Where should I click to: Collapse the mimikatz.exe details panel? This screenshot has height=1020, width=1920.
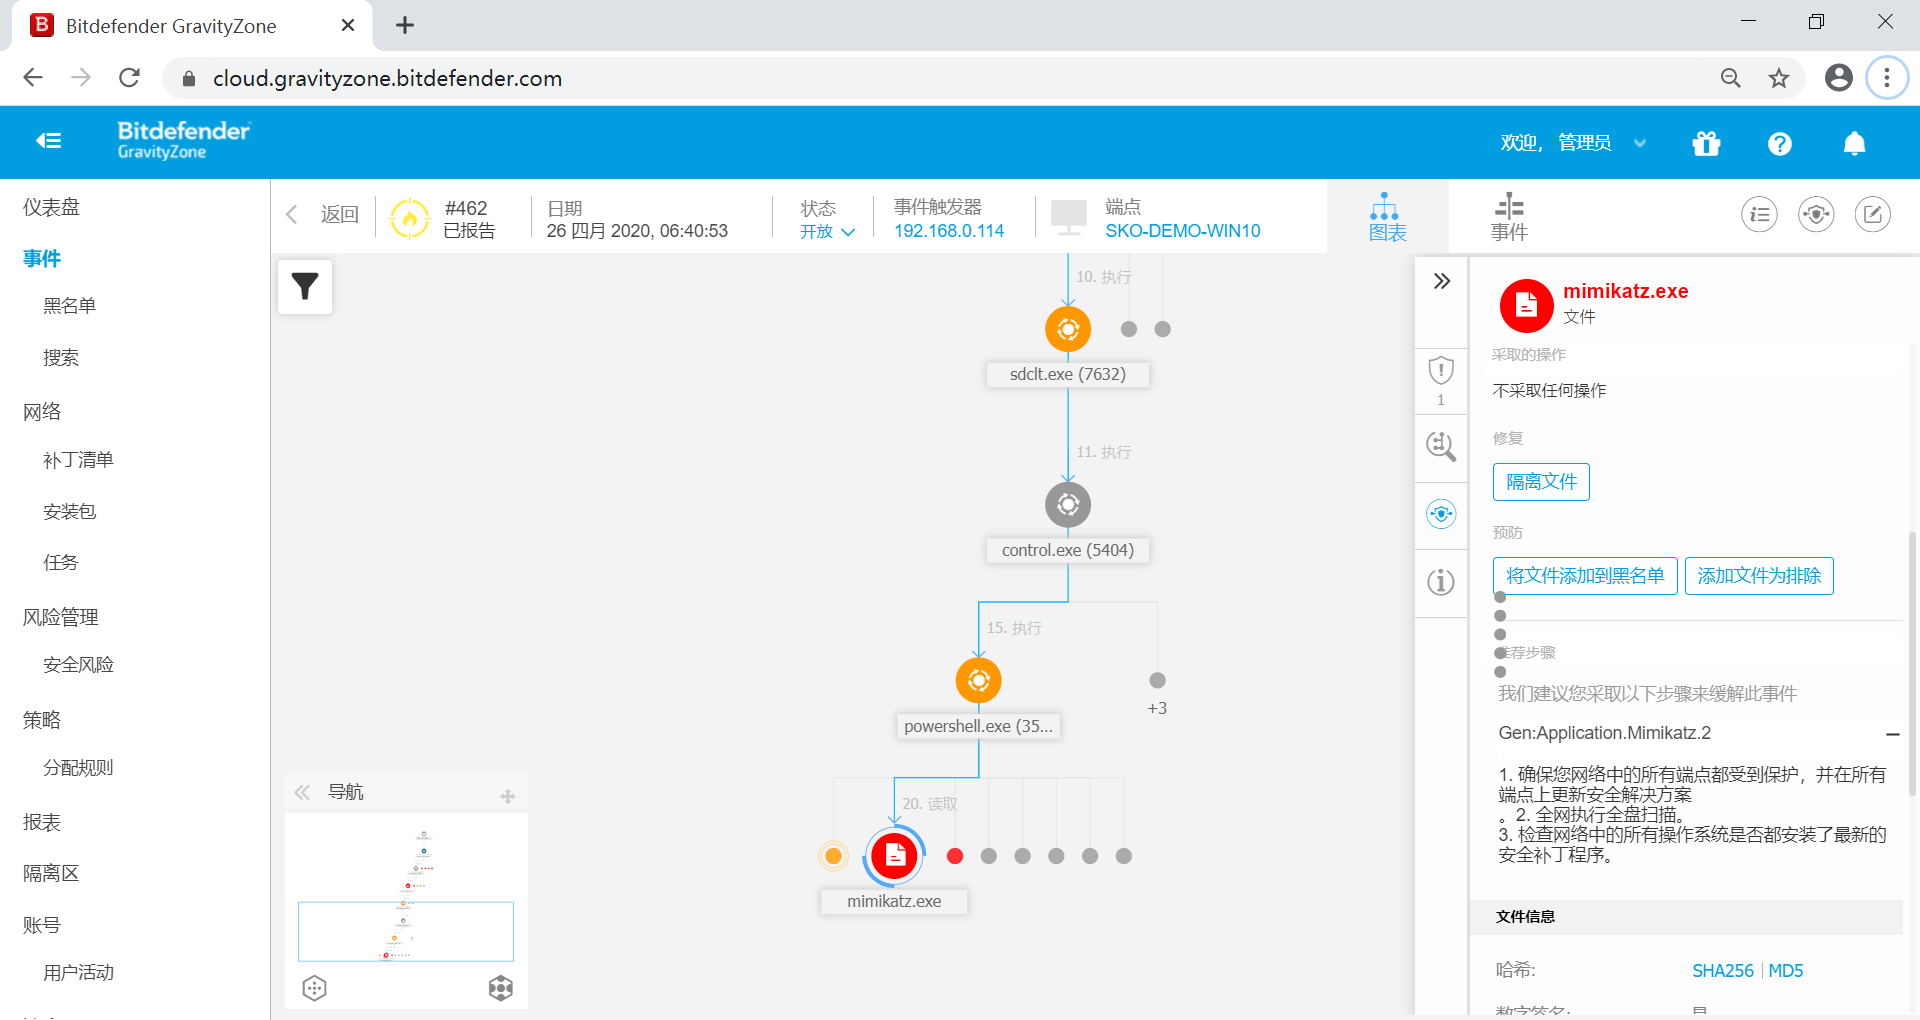pos(1441,281)
